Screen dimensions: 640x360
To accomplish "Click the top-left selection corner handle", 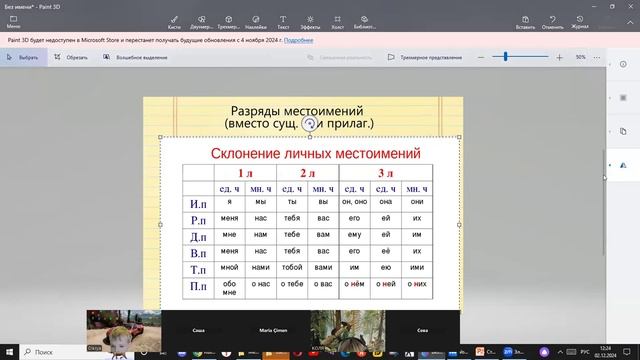I will 160,137.
